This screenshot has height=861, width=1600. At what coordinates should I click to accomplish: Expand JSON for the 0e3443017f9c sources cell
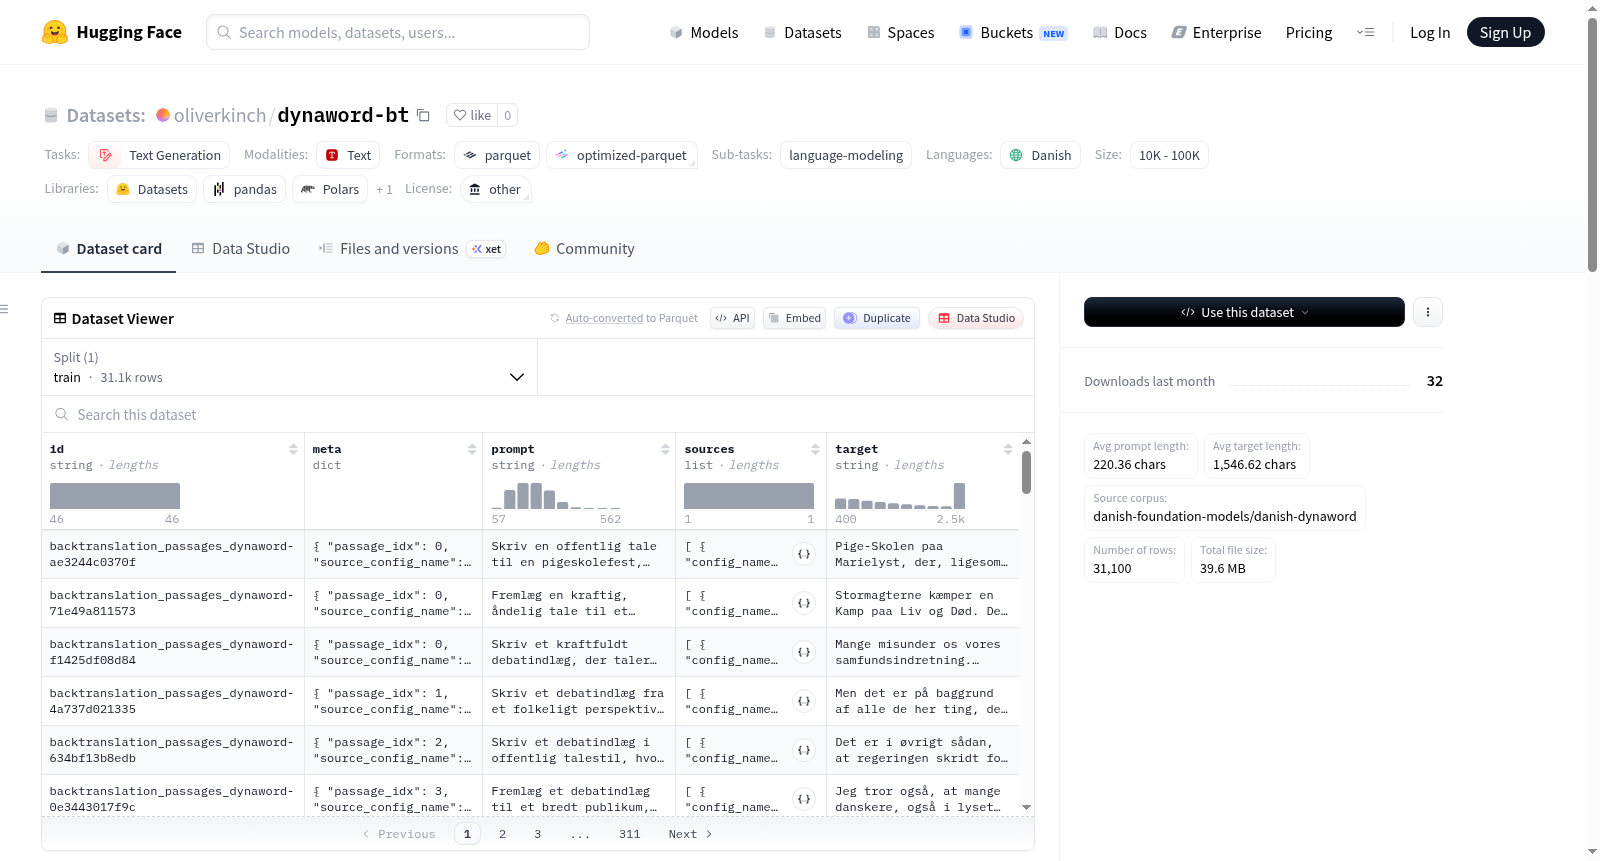(x=804, y=799)
